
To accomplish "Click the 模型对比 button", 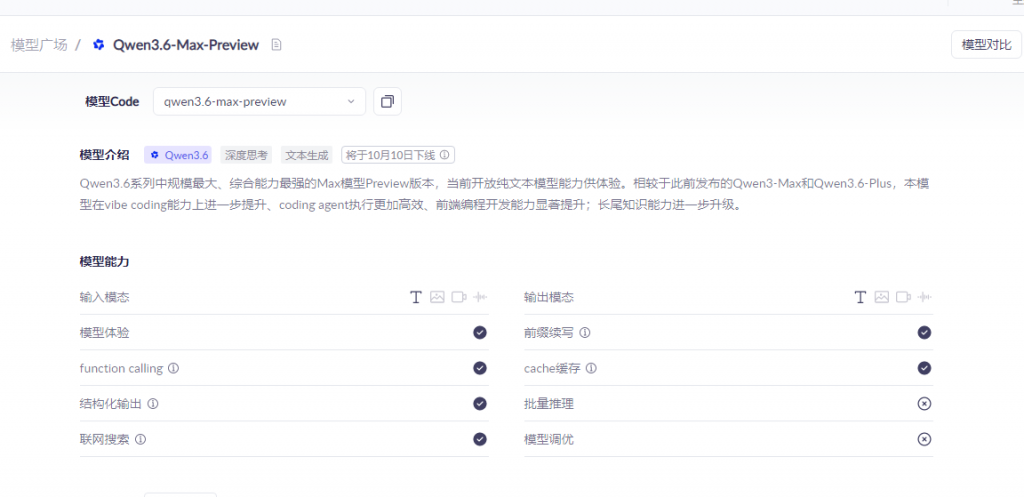I will [986, 44].
